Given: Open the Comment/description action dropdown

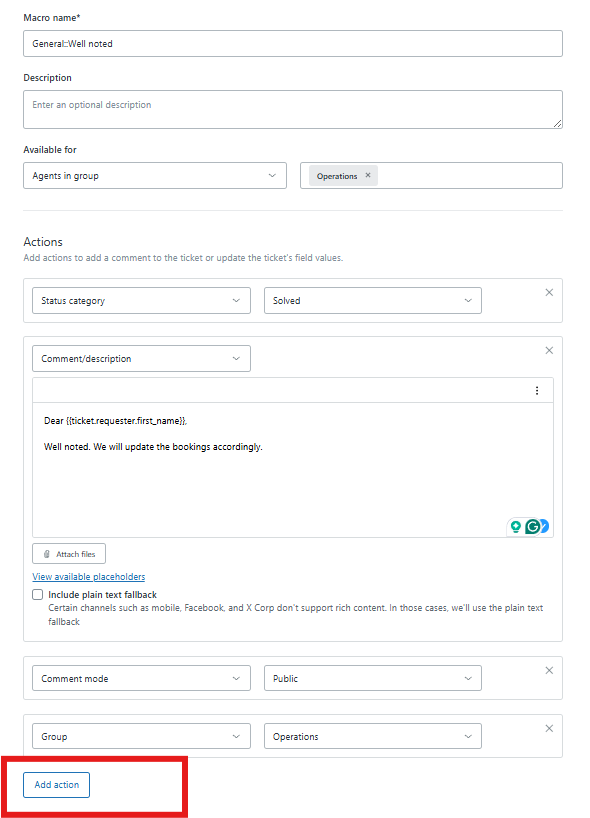Looking at the screenshot, I should click(141, 358).
